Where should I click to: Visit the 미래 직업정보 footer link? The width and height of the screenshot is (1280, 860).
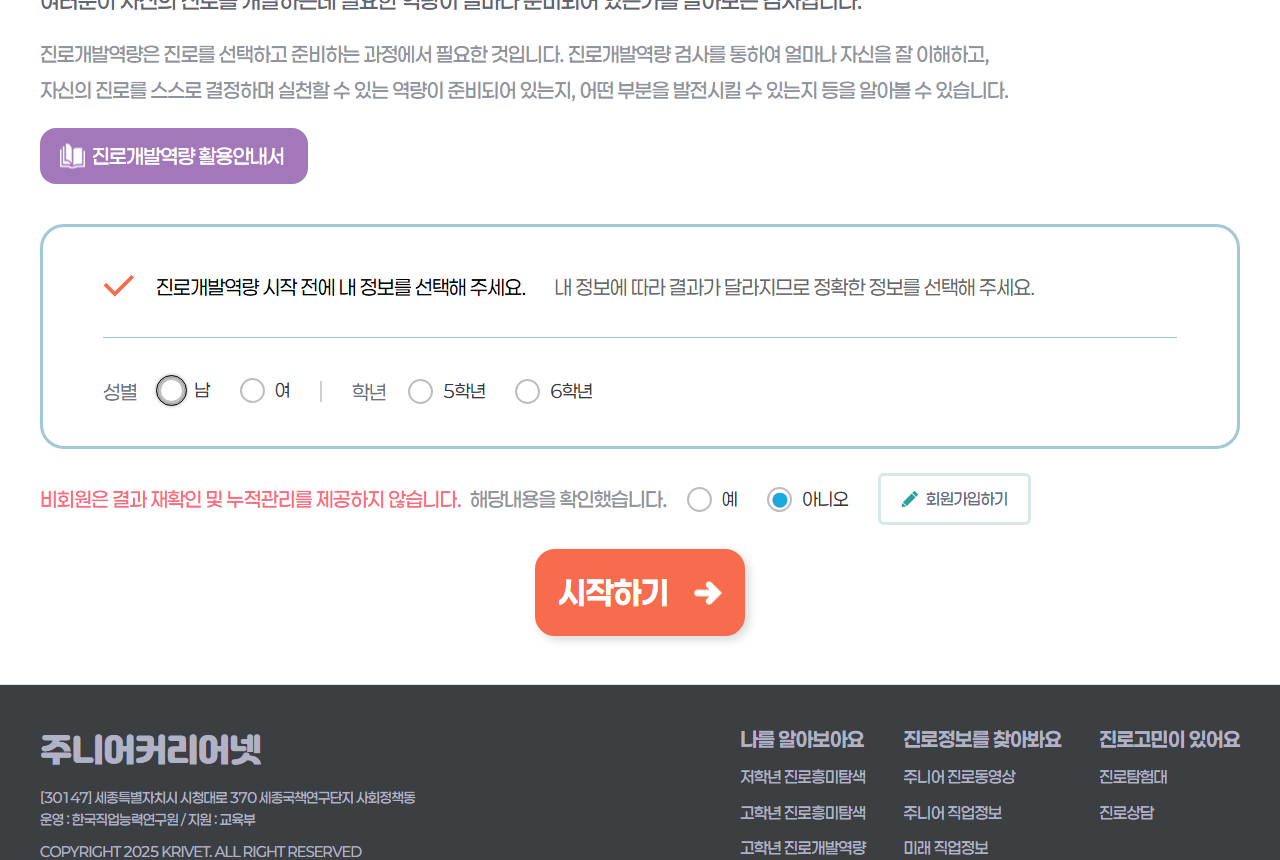(x=945, y=848)
